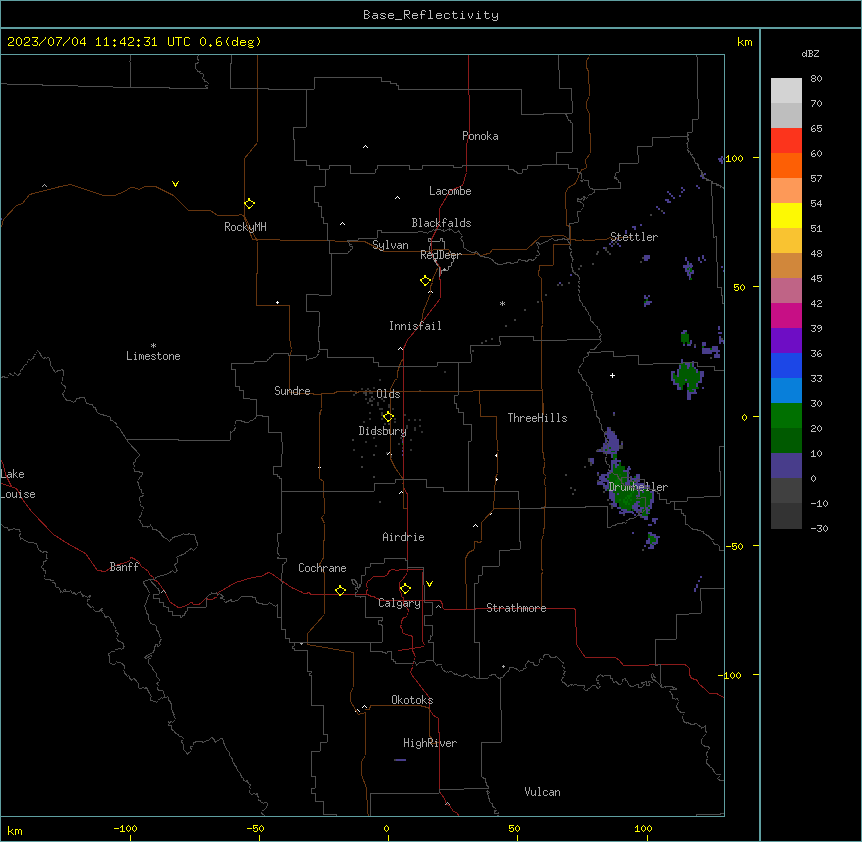
Task: Select the HighRiver label
Action: [x=430, y=743]
